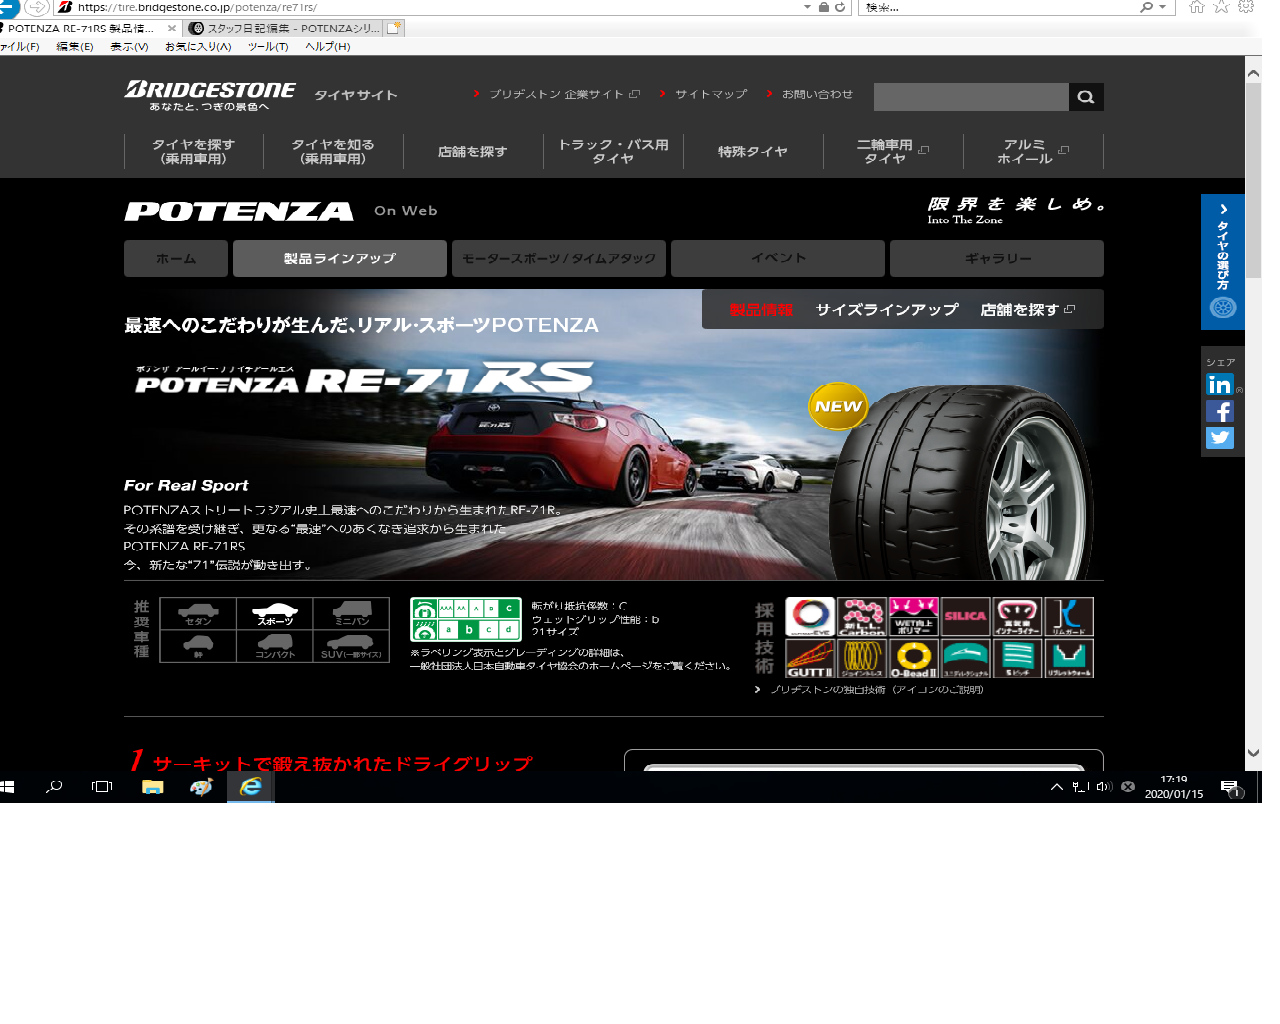Click the site search magnifier button
Viewport: 1280px width, 1024px height.
[1086, 97]
